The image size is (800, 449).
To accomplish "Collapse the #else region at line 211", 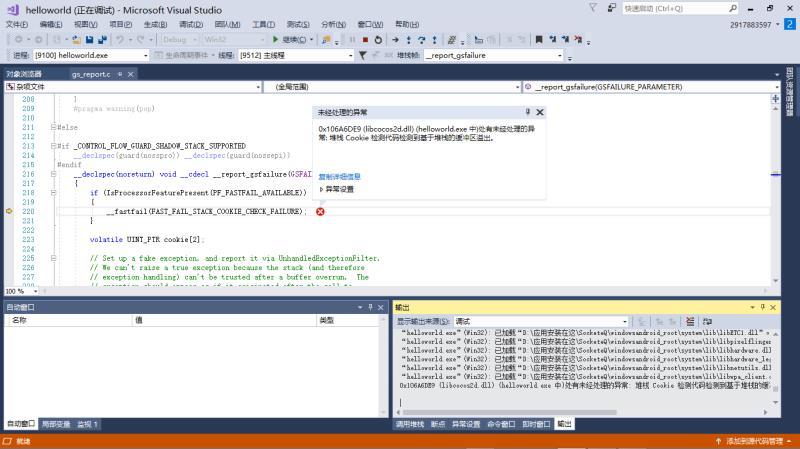I will 54,128.
